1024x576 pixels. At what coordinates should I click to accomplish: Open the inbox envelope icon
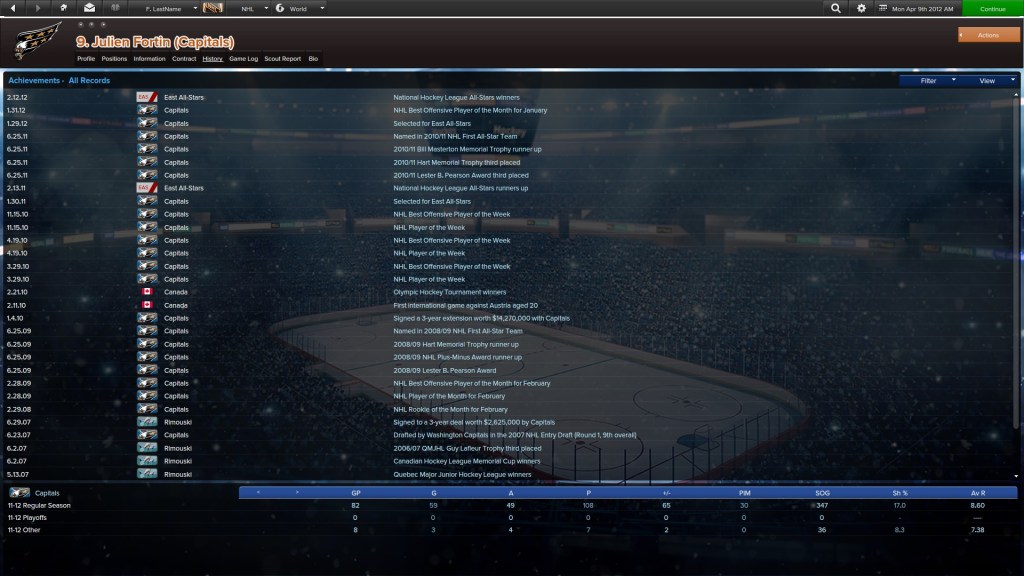89,8
